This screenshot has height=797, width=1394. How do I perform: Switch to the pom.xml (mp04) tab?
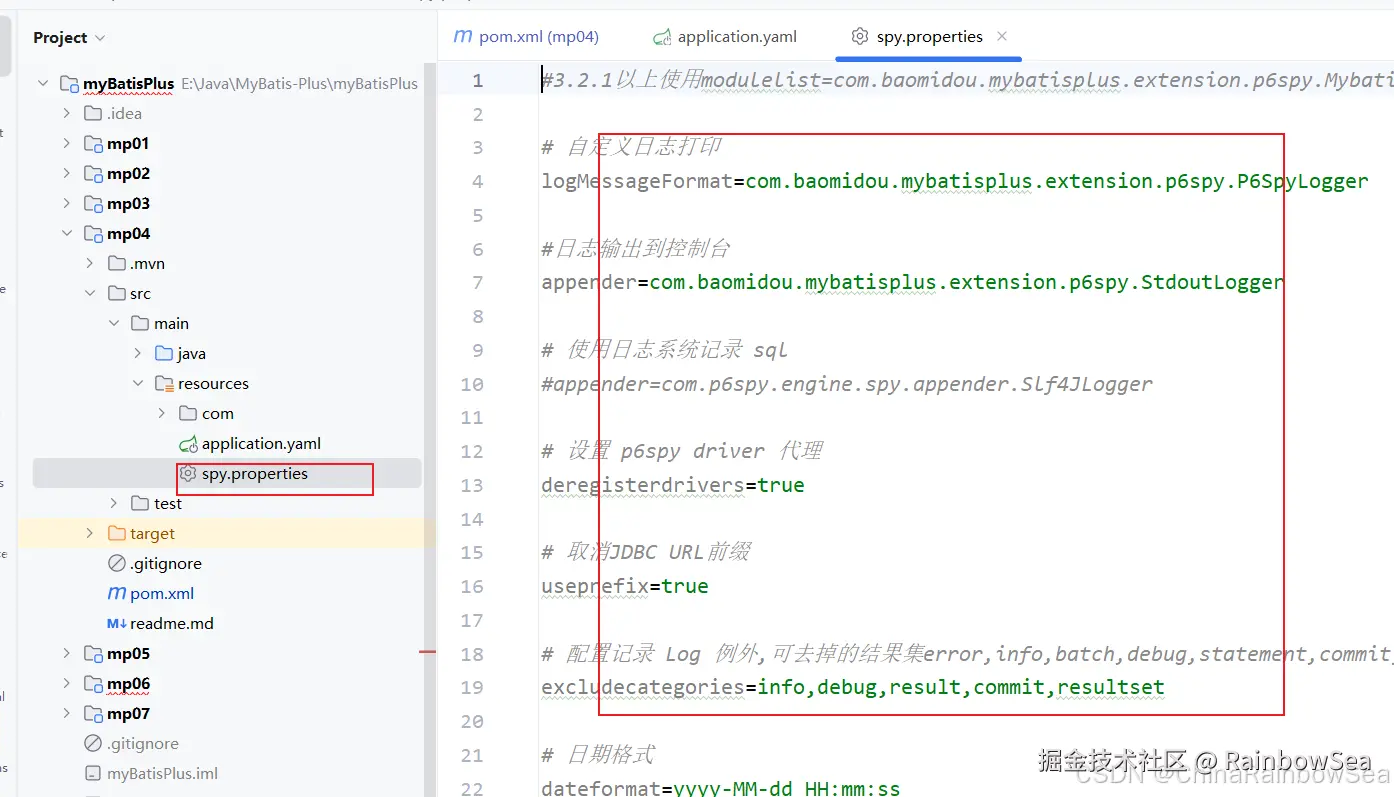pyautogui.click(x=526, y=37)
